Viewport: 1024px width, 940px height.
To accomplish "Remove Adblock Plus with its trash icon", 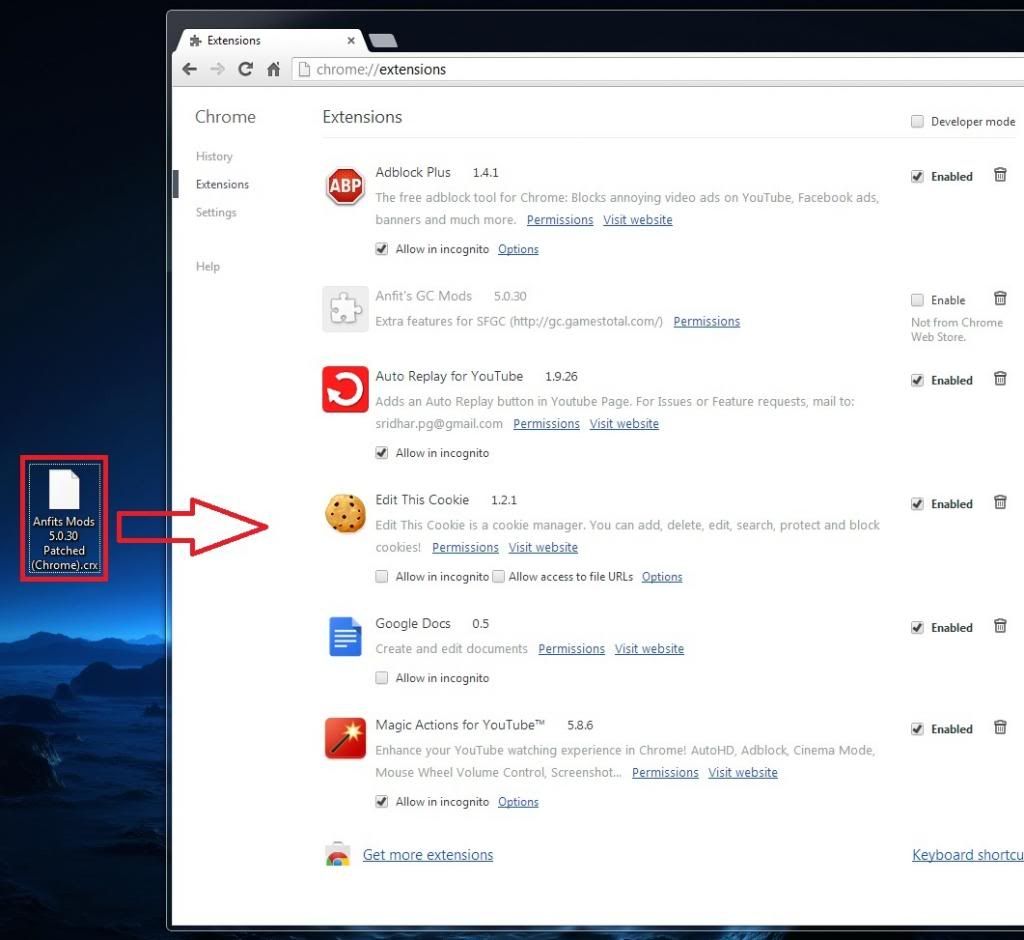I will 1000,174.
